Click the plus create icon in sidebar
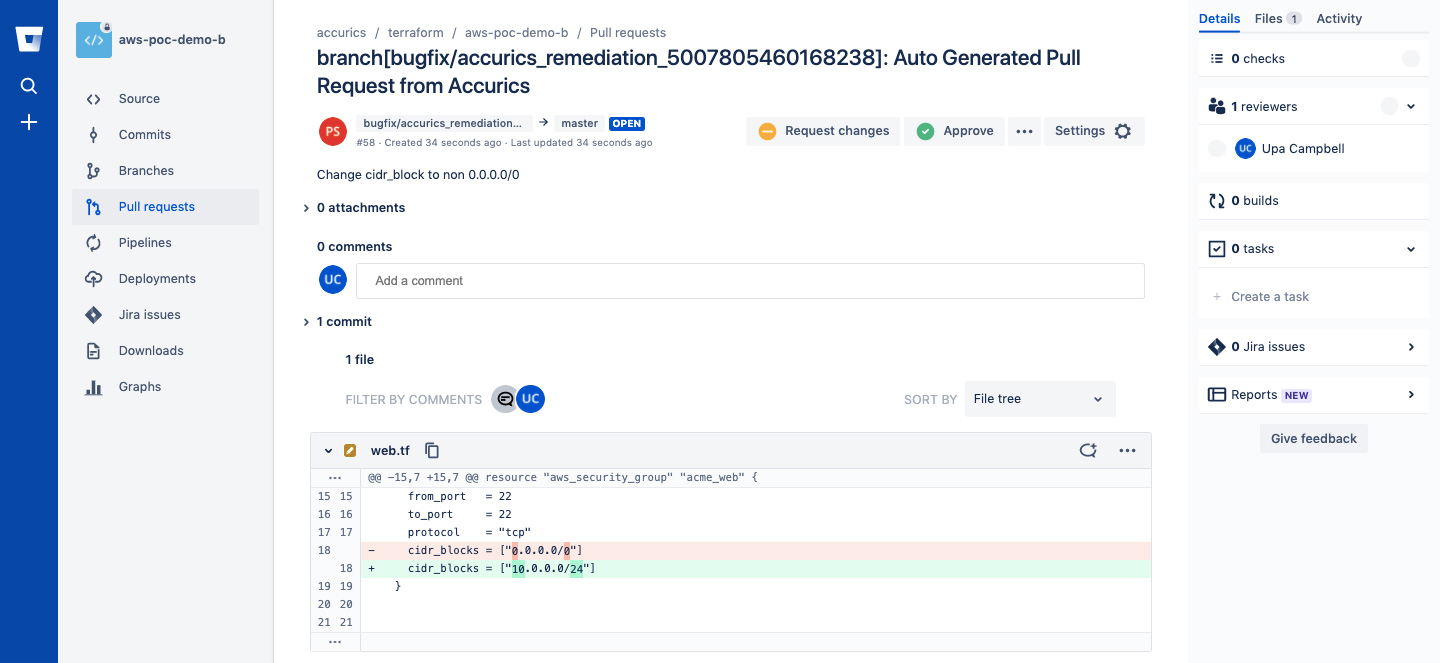Image resolution: width=1440 pixels, height=663 pixels. coord(29,122)
